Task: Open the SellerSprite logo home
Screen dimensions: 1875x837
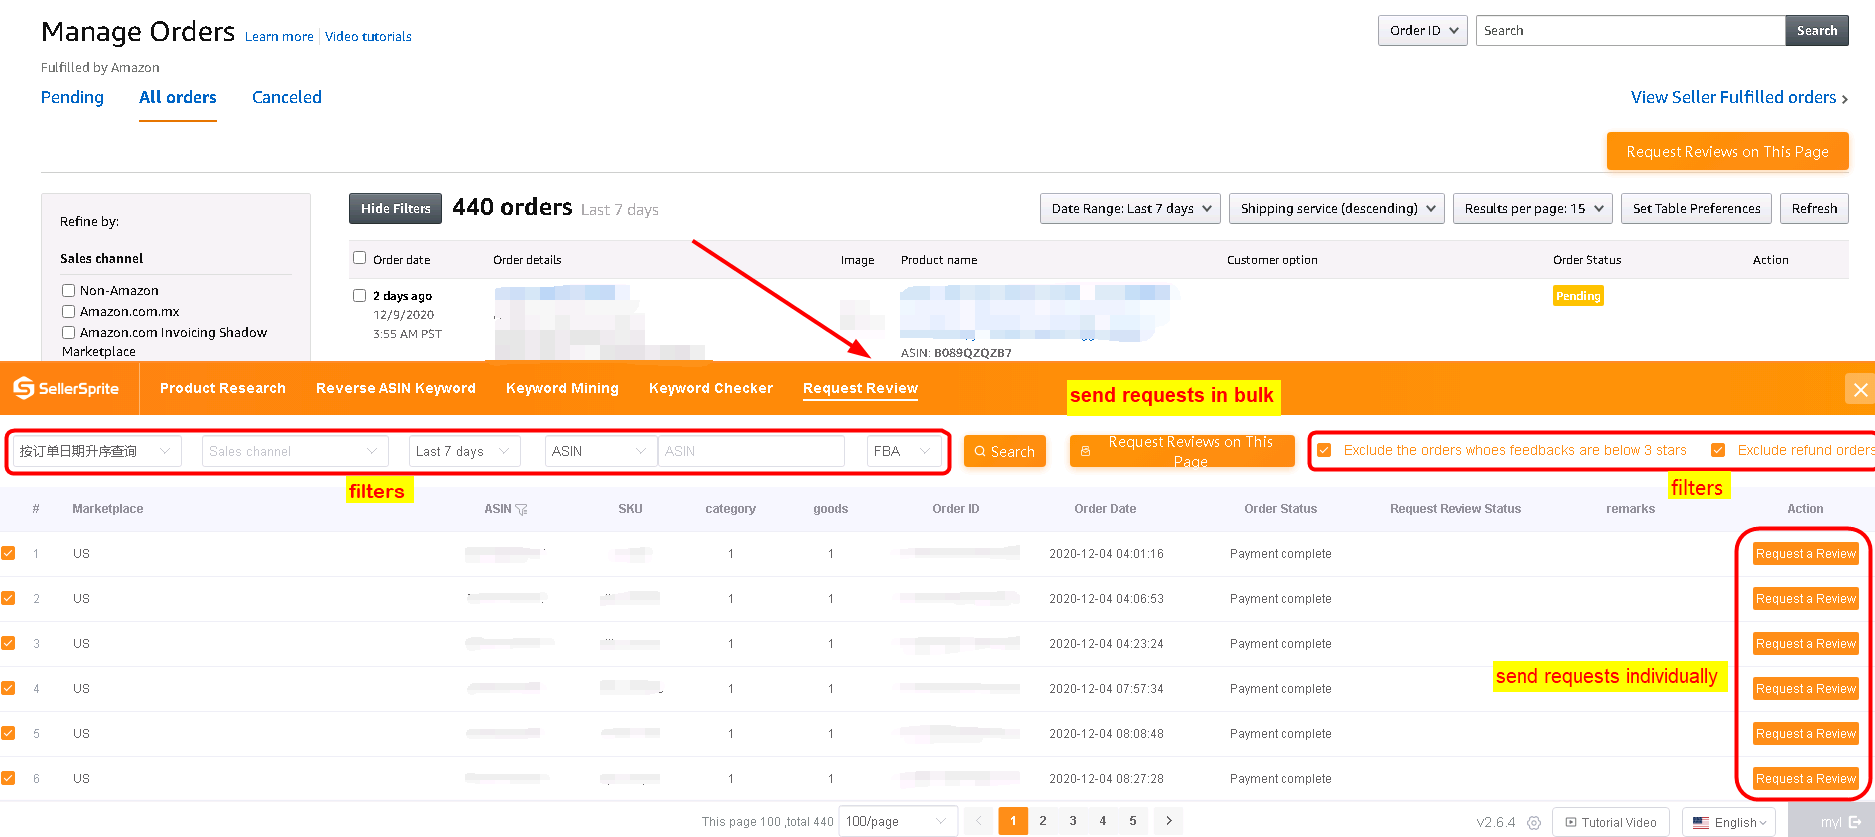Action: [x=66, y=388]
